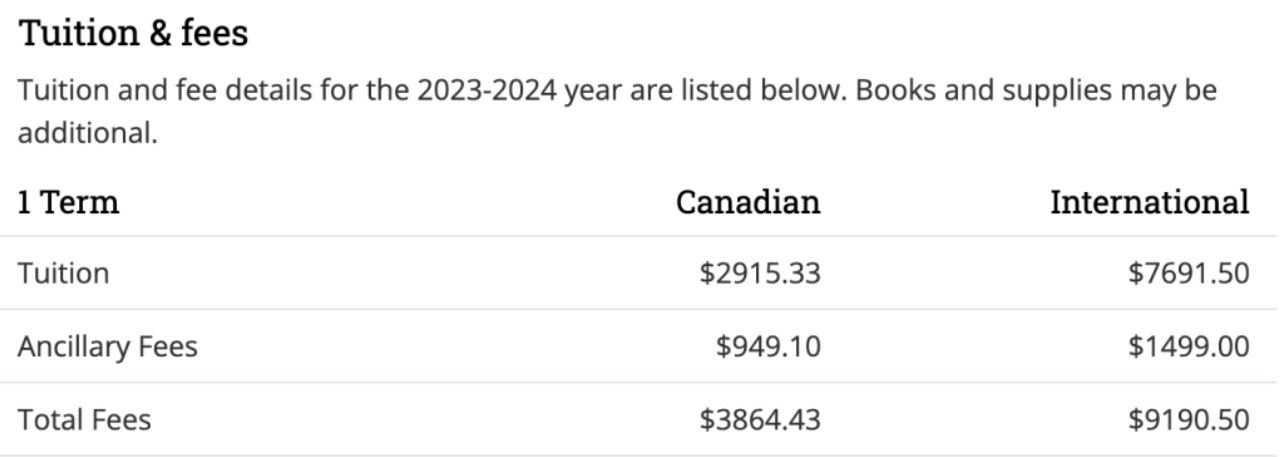
Task: Click the "International" column header
Action: 1149,202
